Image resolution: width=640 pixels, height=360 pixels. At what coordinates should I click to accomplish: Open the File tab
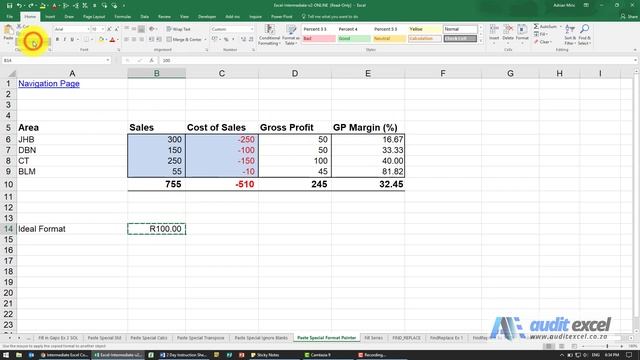coord(9,17)
